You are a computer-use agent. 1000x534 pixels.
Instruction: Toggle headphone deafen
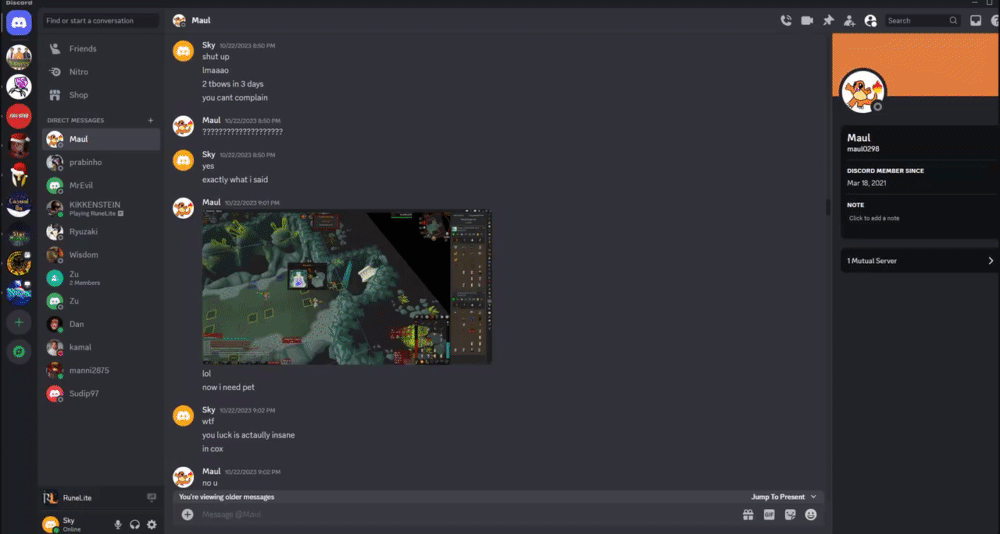(135, 524)
